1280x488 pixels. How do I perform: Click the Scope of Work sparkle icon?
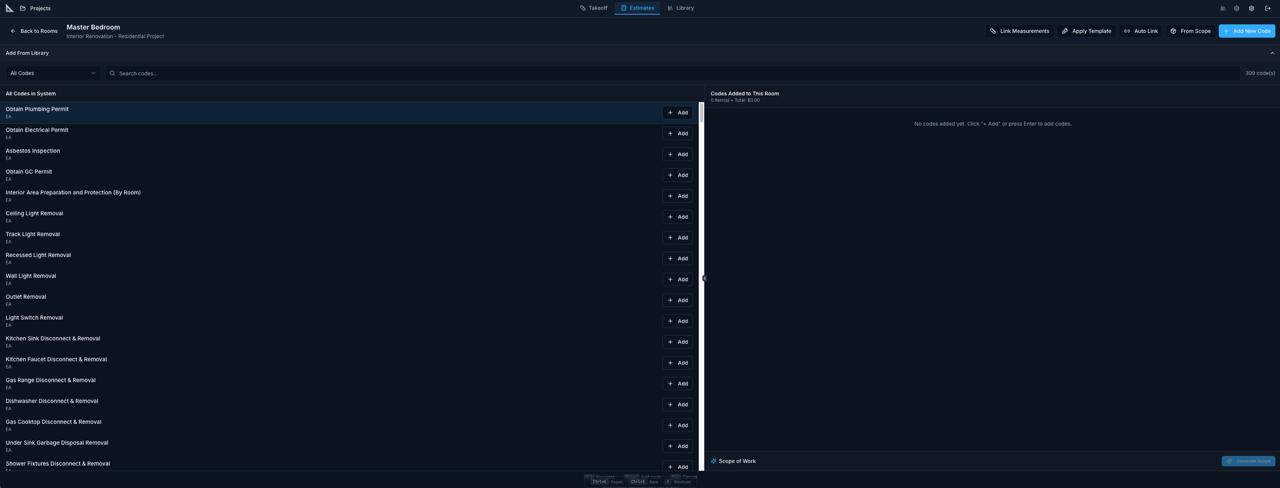(x=713, y=461)
